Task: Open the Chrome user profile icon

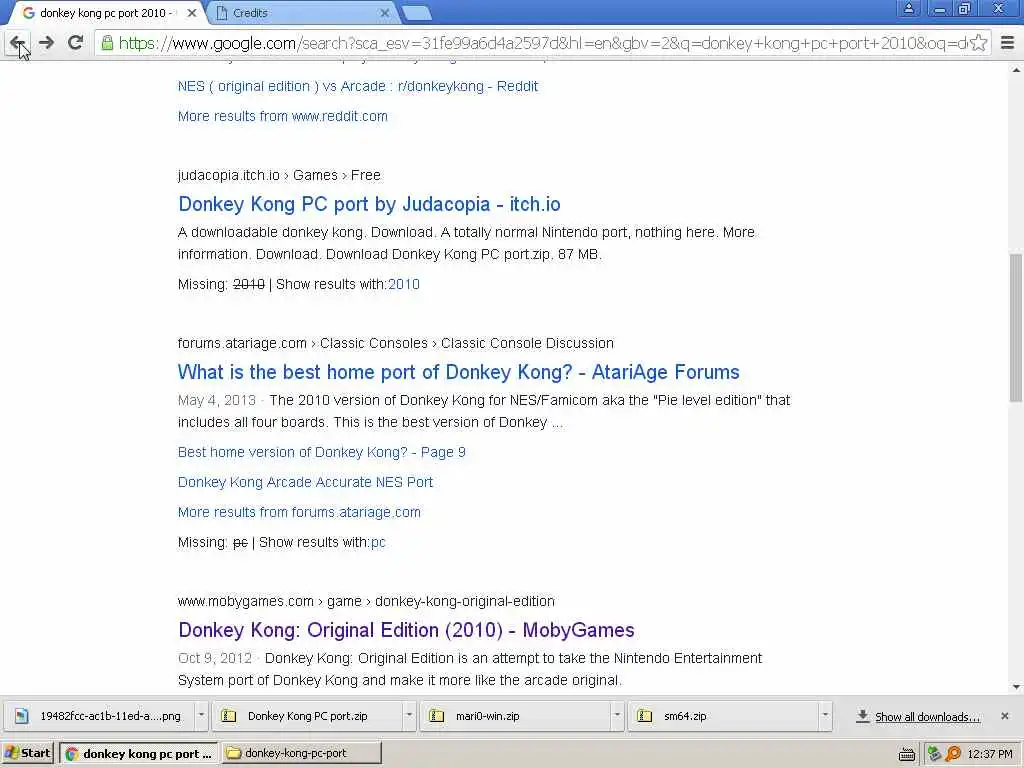Action: click(908, 8)
